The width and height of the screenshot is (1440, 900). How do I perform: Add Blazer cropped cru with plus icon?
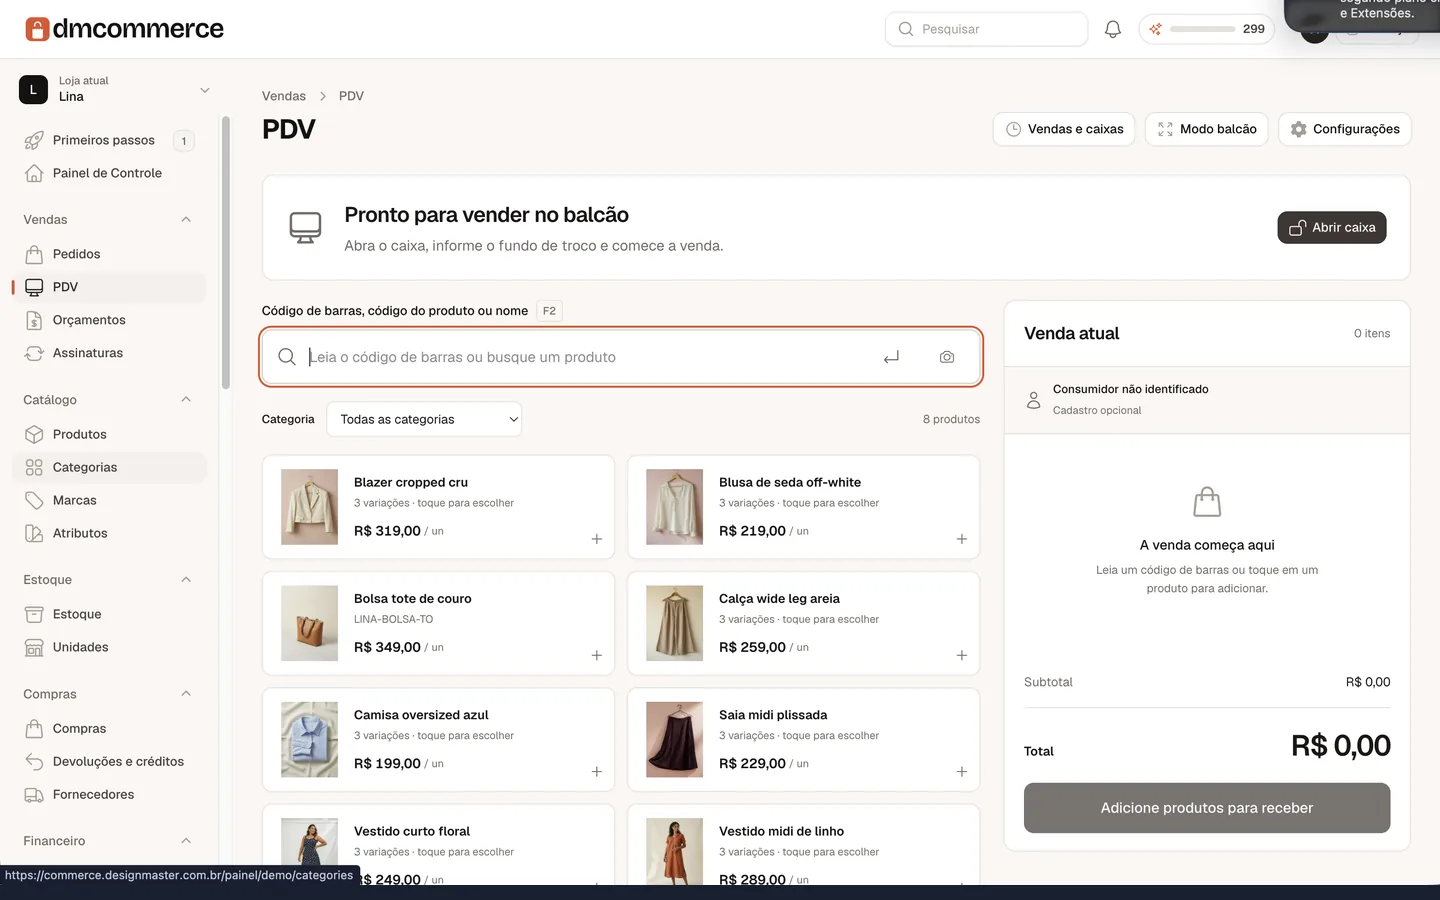pos(597,539)
